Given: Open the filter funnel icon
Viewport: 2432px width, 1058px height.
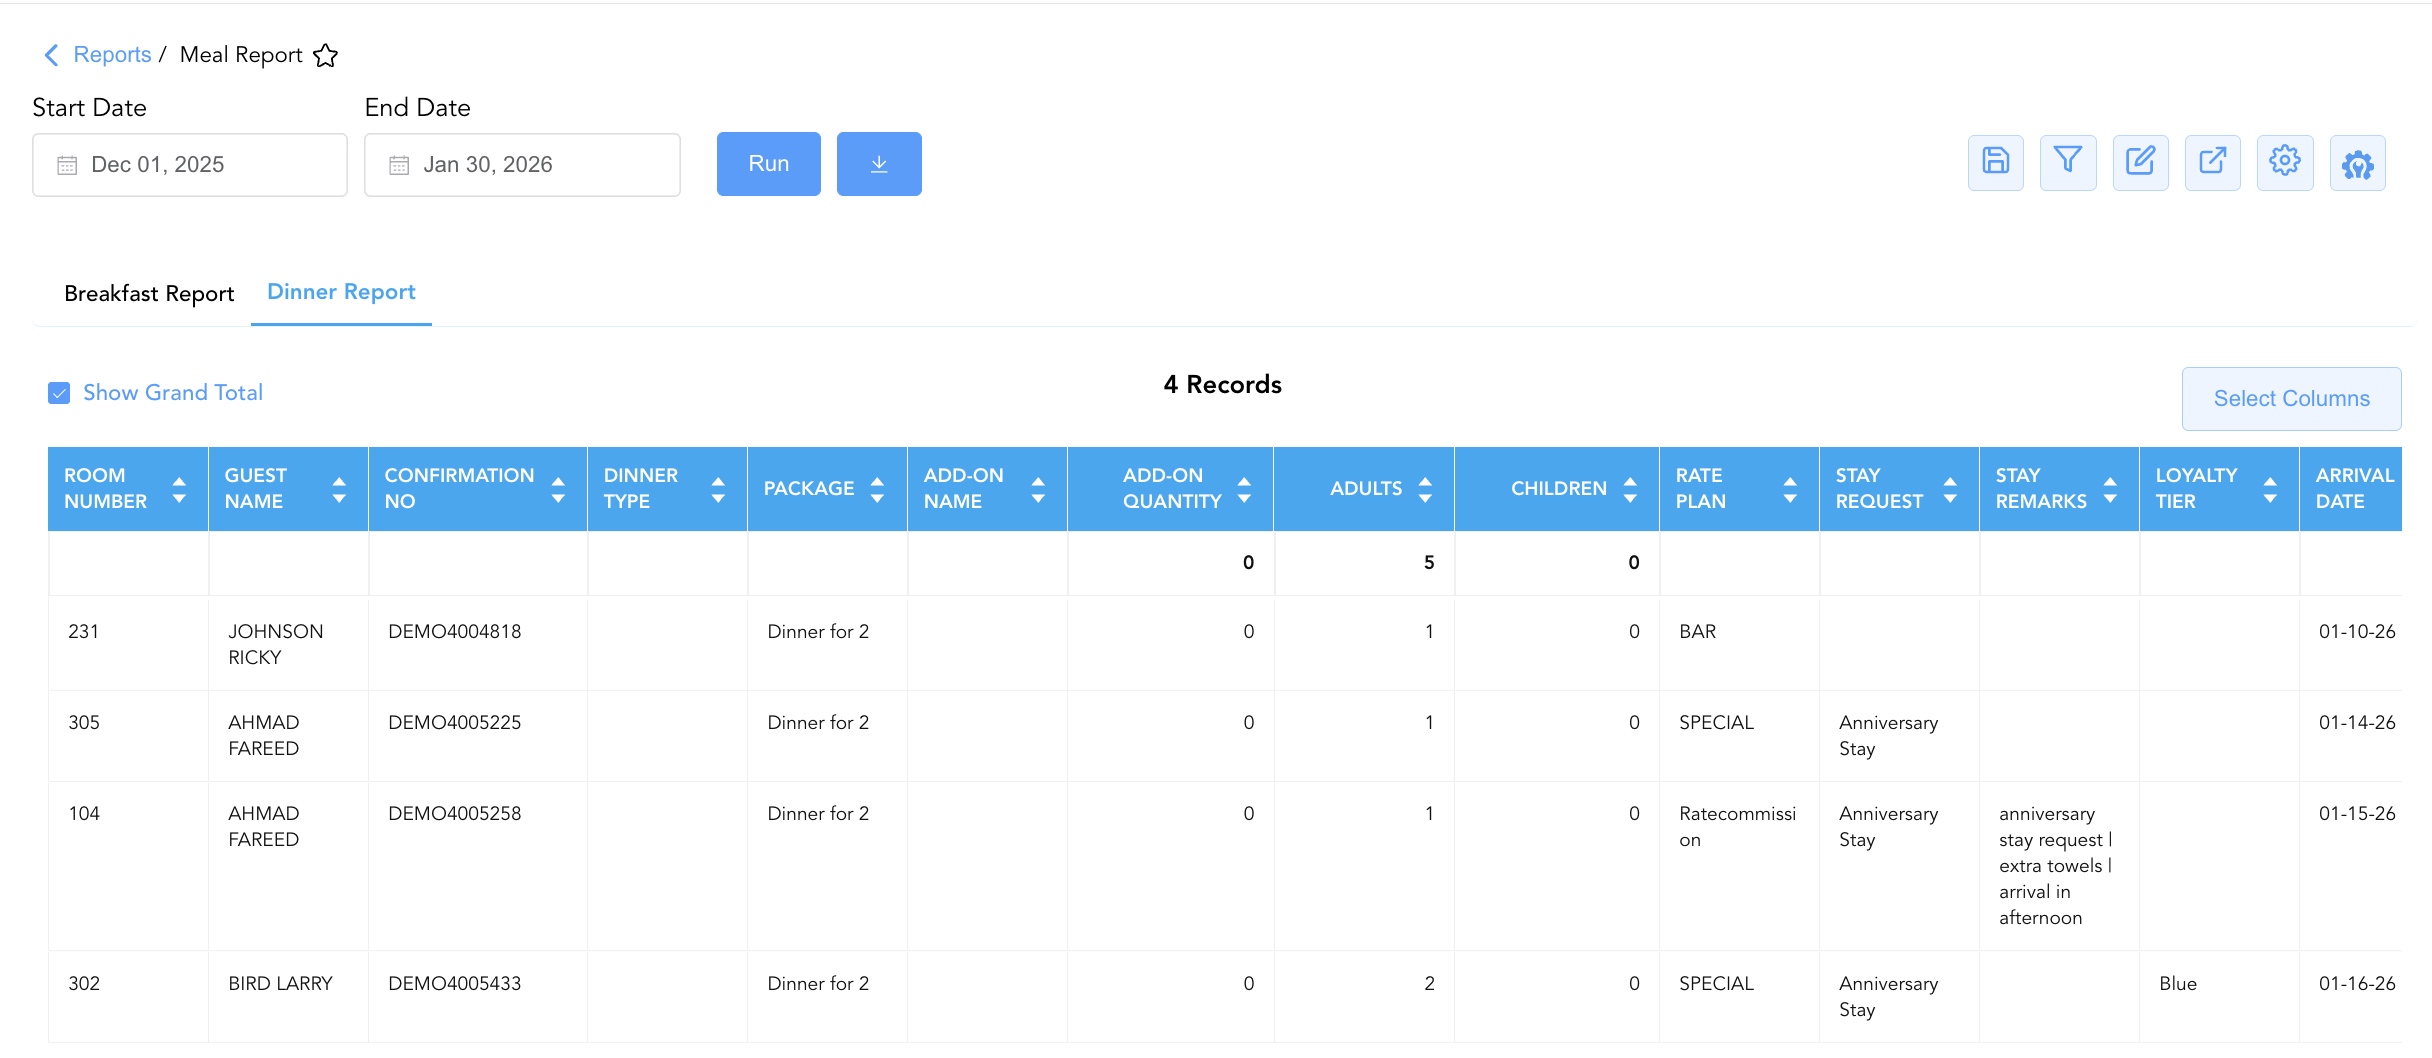Looking at the screenshot, I should [x=2068, y=162].
